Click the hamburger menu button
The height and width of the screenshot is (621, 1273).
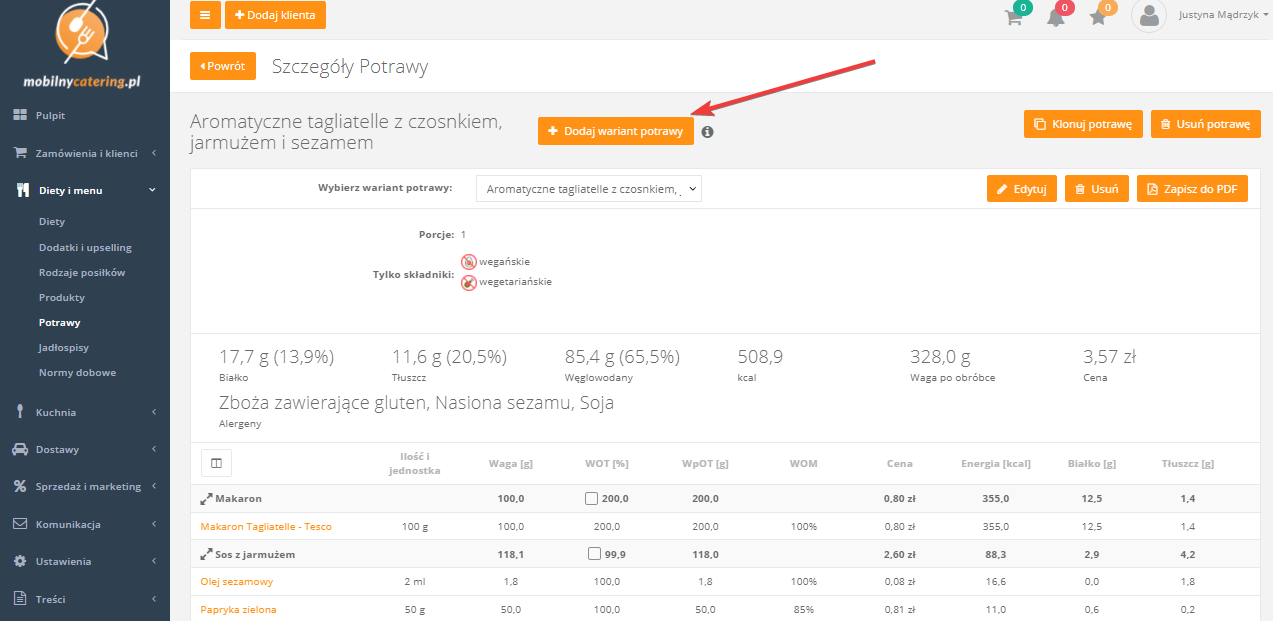[205, 15]
